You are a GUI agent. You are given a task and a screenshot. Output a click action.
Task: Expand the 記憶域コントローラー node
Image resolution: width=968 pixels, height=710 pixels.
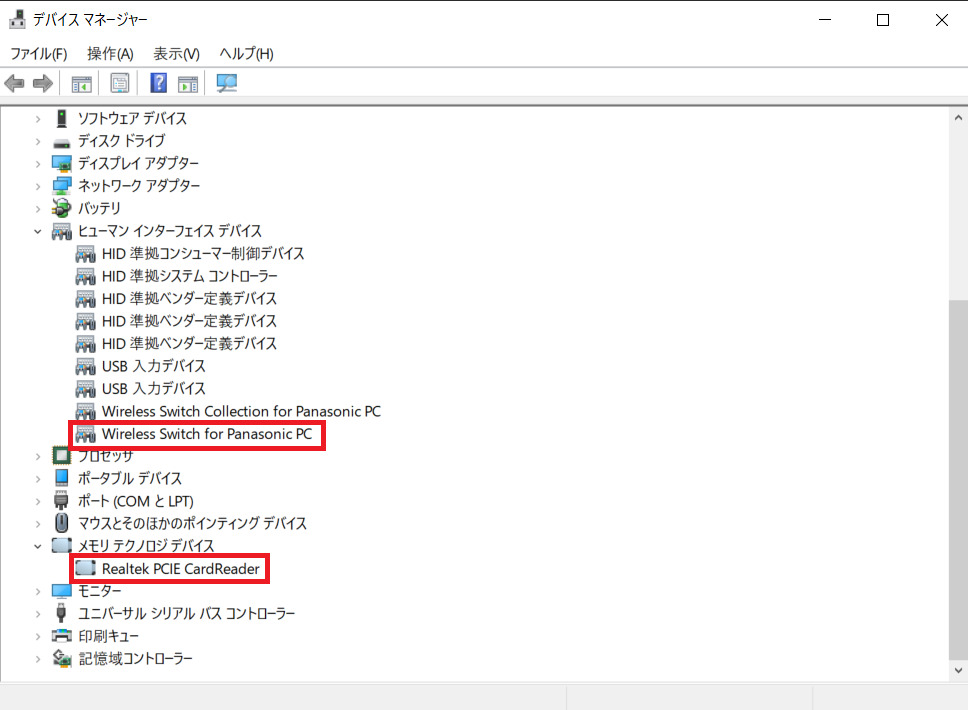click(x=38, y=659)
